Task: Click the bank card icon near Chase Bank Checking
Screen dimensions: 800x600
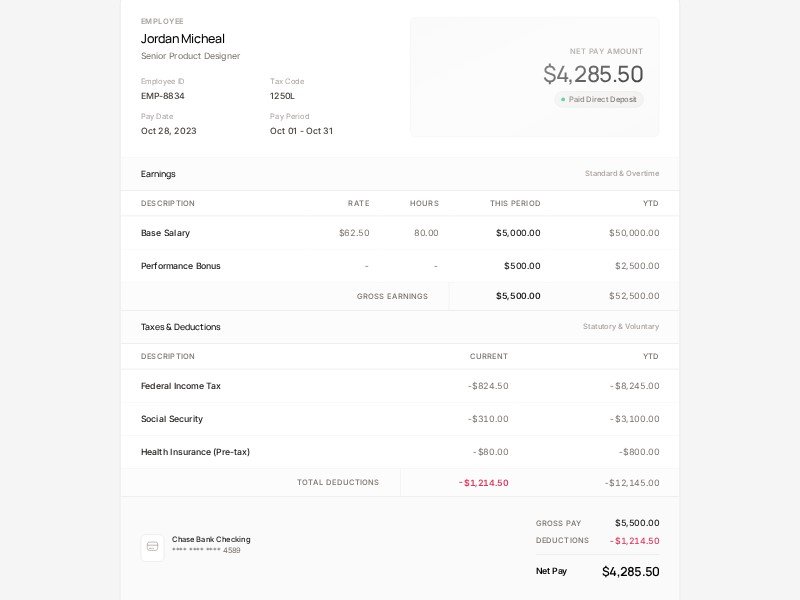Action: [x=151, y=547]
